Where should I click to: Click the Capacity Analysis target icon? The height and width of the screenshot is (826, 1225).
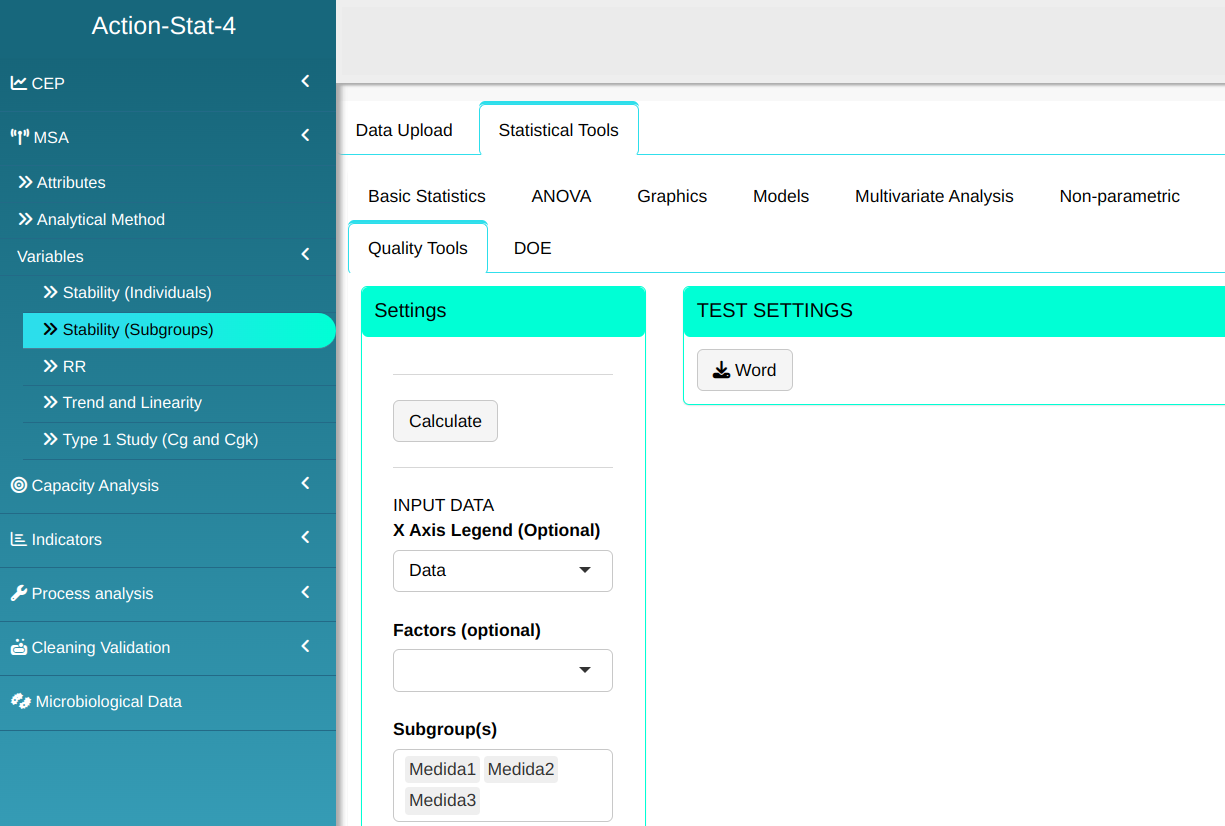19,485
